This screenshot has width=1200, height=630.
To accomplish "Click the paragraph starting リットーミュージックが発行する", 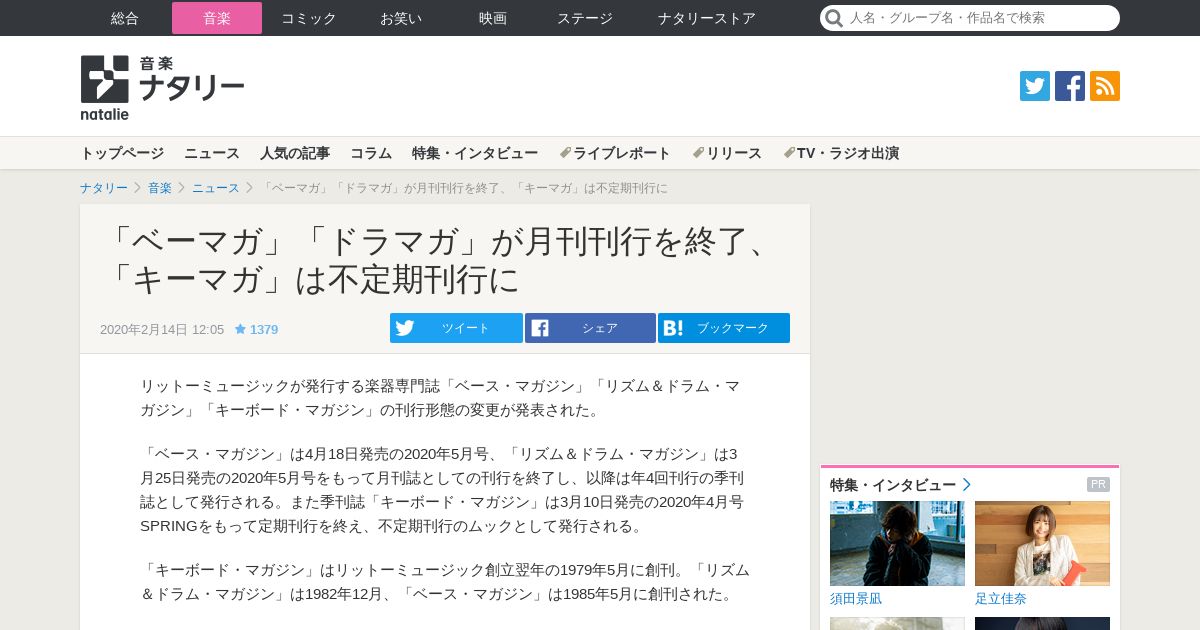I will [440, 398].
